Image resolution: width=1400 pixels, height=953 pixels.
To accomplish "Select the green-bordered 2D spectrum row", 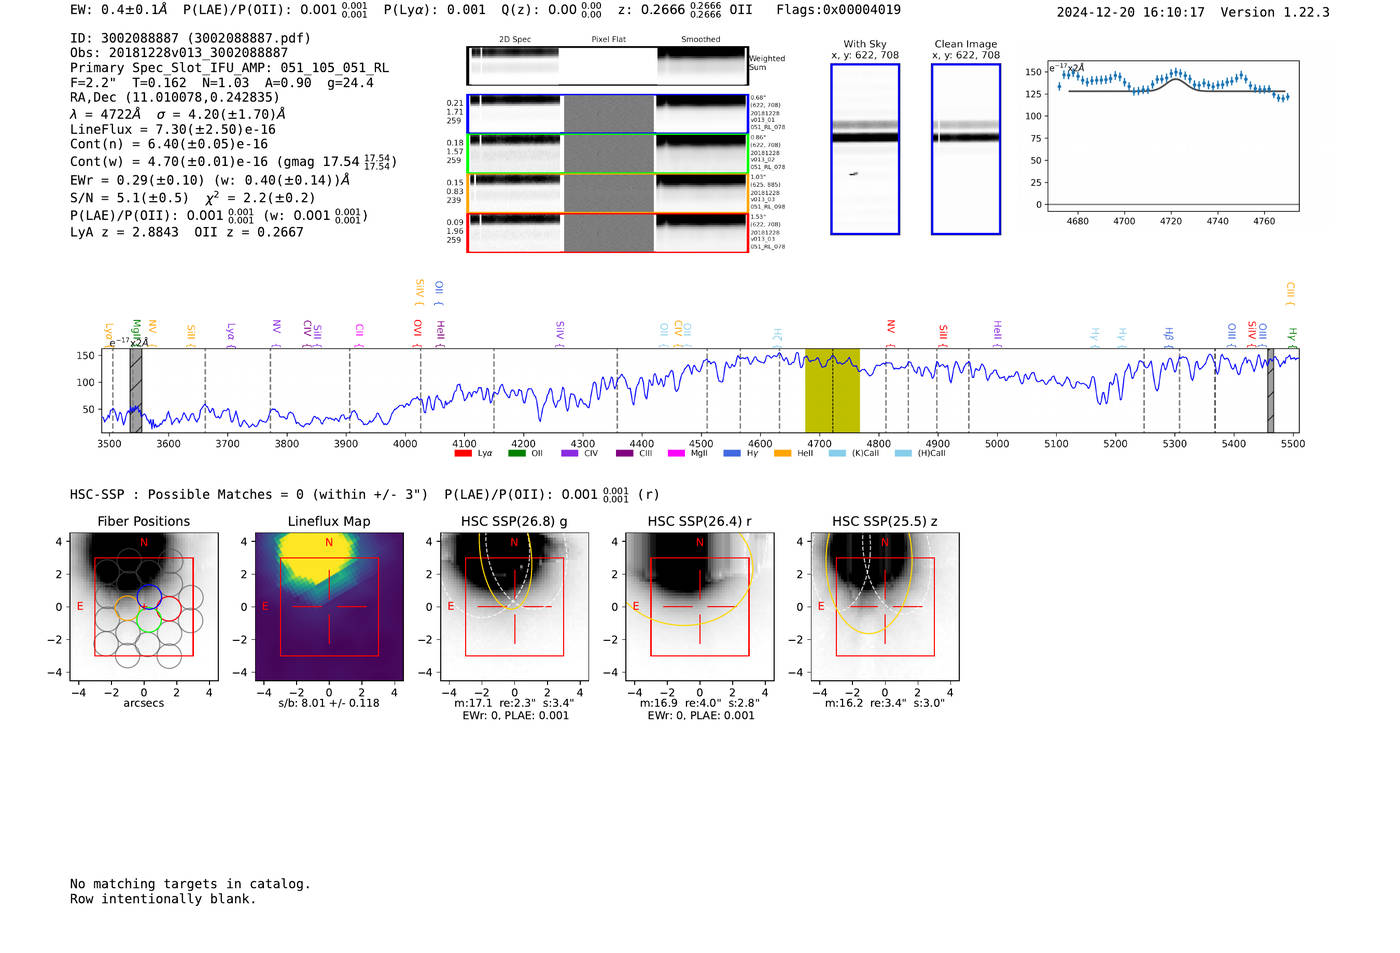I will coord(607,154).
